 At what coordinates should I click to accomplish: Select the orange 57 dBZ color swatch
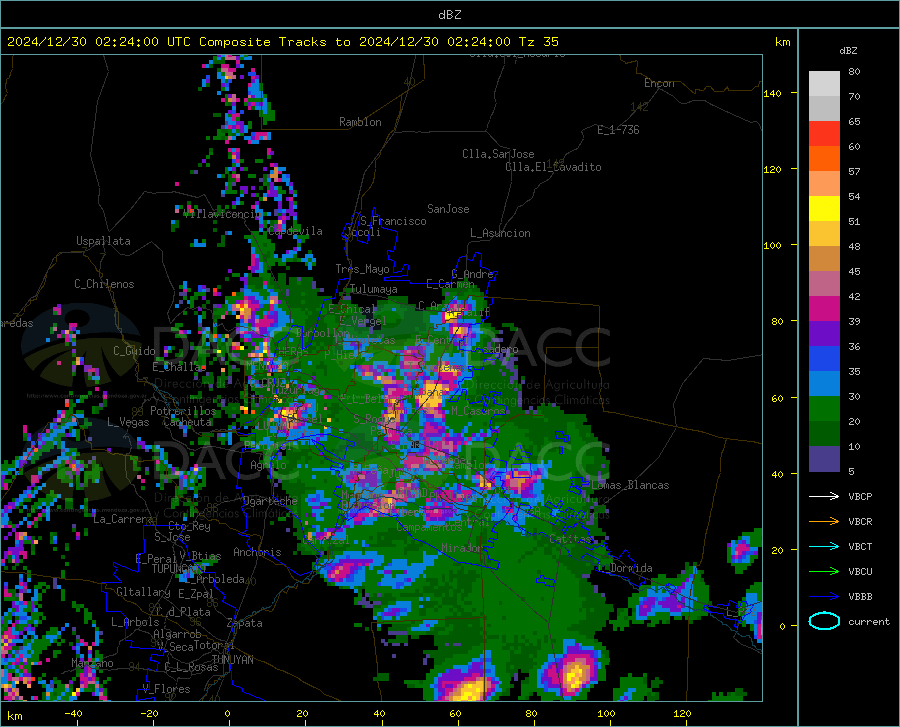point(824,159)
